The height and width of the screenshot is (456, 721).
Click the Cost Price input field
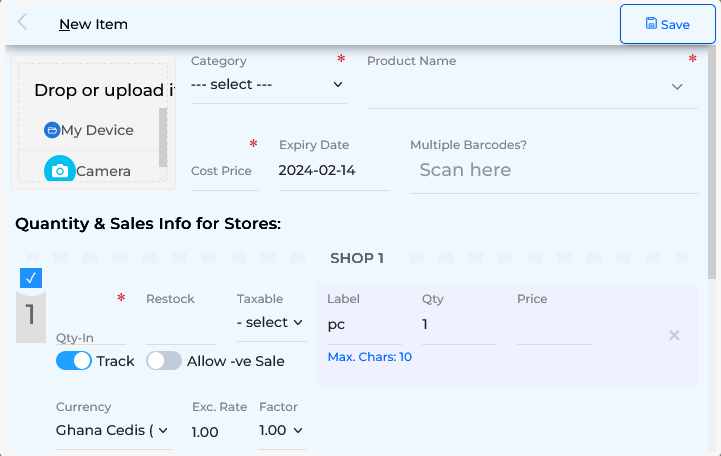point(224,171)
